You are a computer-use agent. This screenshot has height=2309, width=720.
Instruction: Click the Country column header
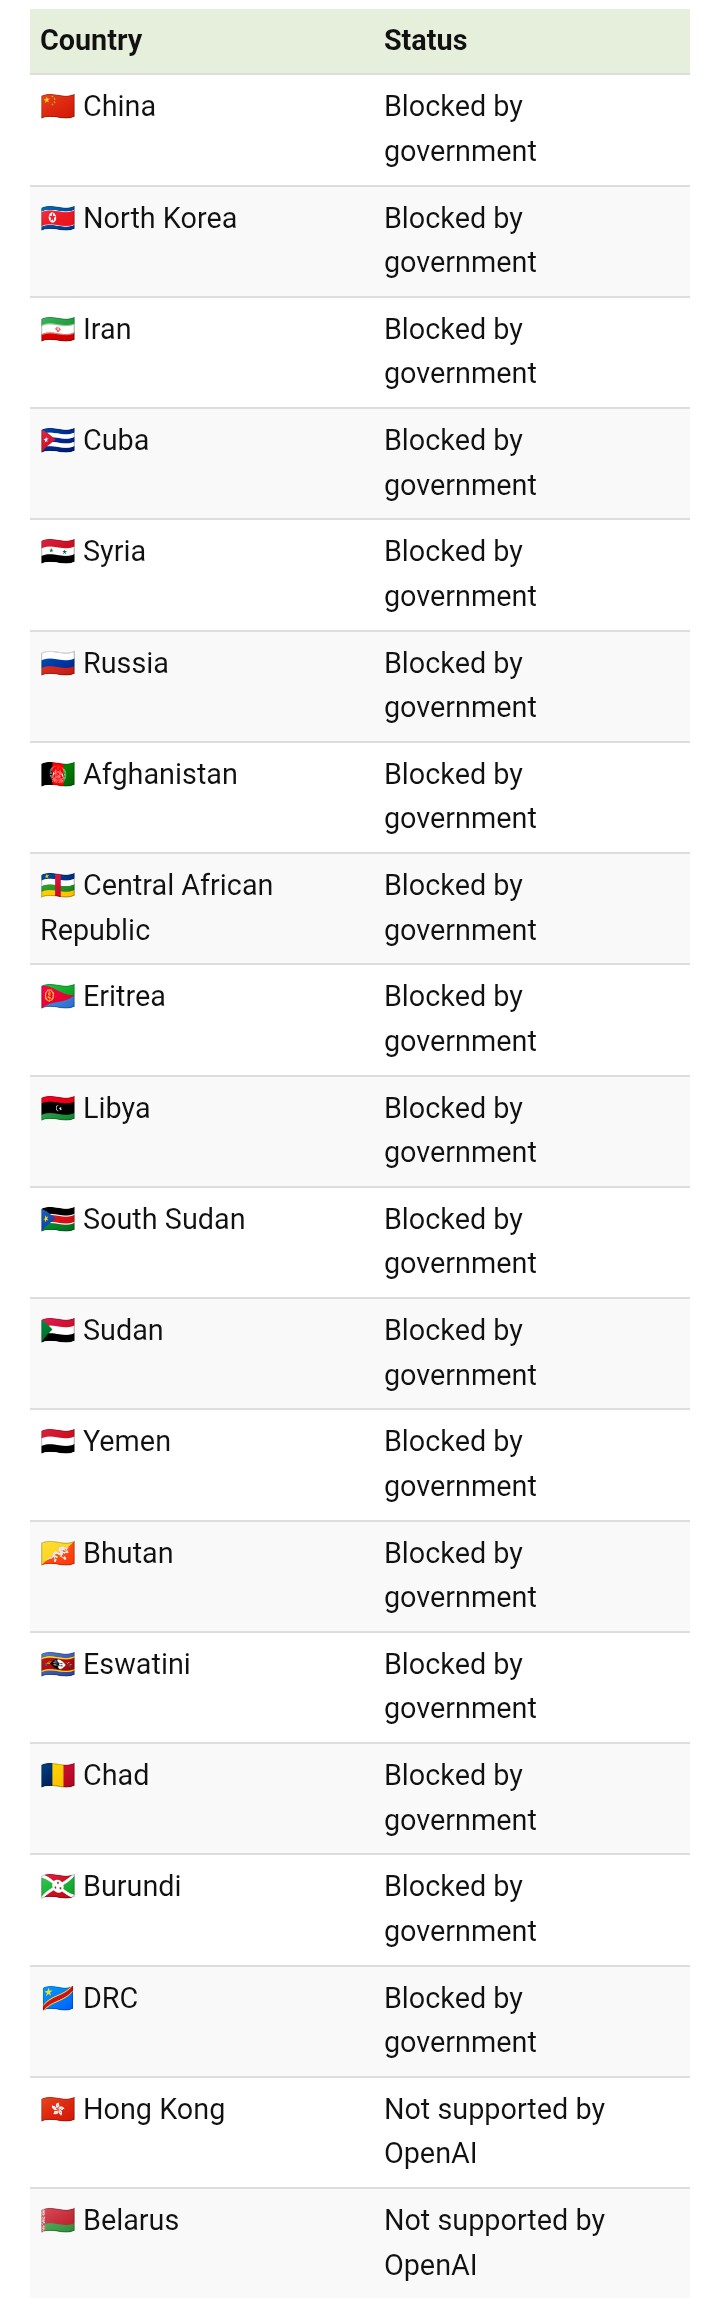pos(91,40)
